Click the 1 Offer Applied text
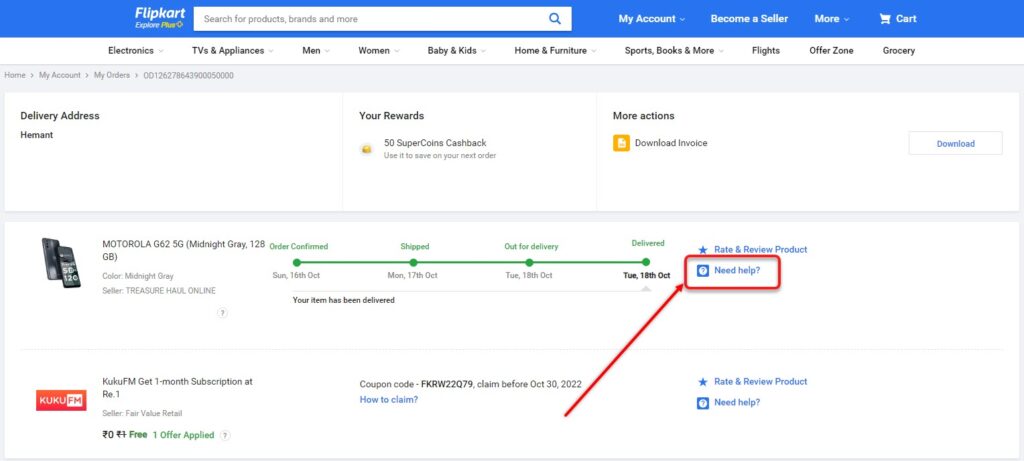 (183, 435)
